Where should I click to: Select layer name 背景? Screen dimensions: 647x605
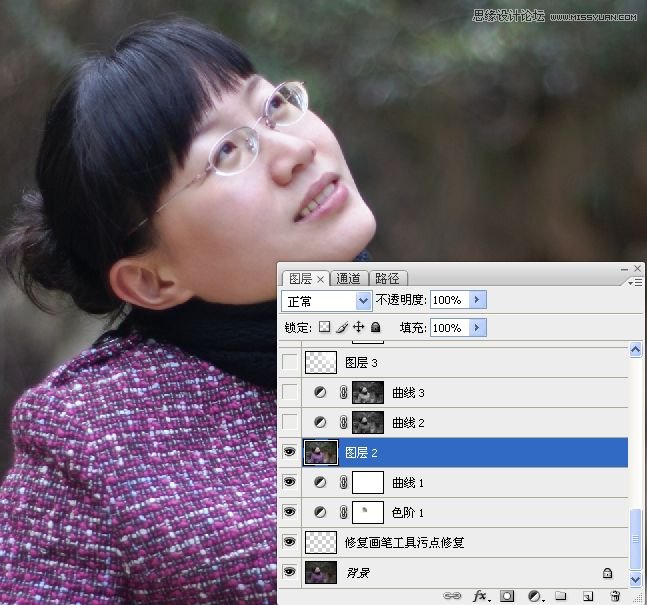coord(358,572)
